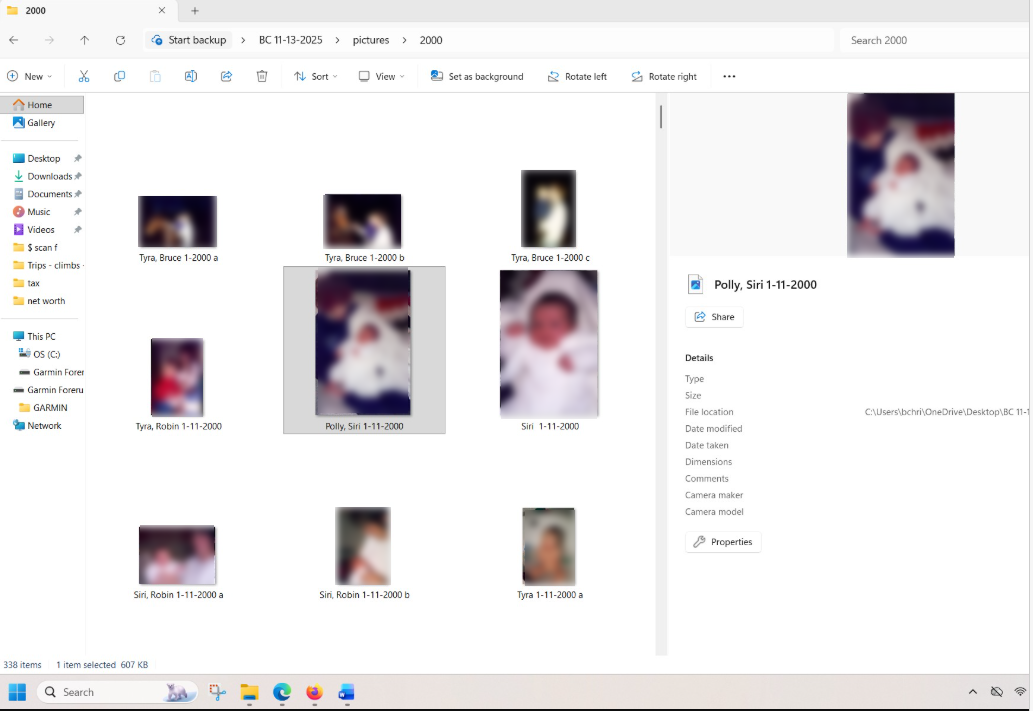
Task: Open Properties in details pane
Action: (x=723, y=542)
